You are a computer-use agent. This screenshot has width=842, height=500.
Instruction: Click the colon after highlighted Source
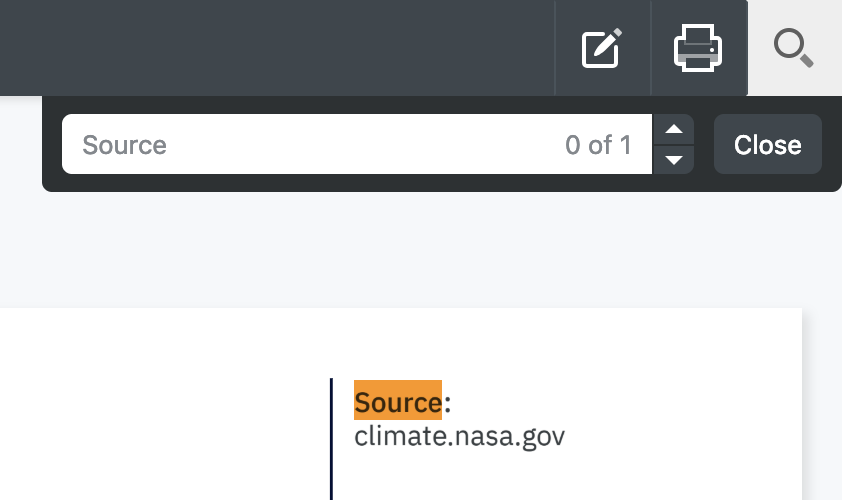point(448,402)
